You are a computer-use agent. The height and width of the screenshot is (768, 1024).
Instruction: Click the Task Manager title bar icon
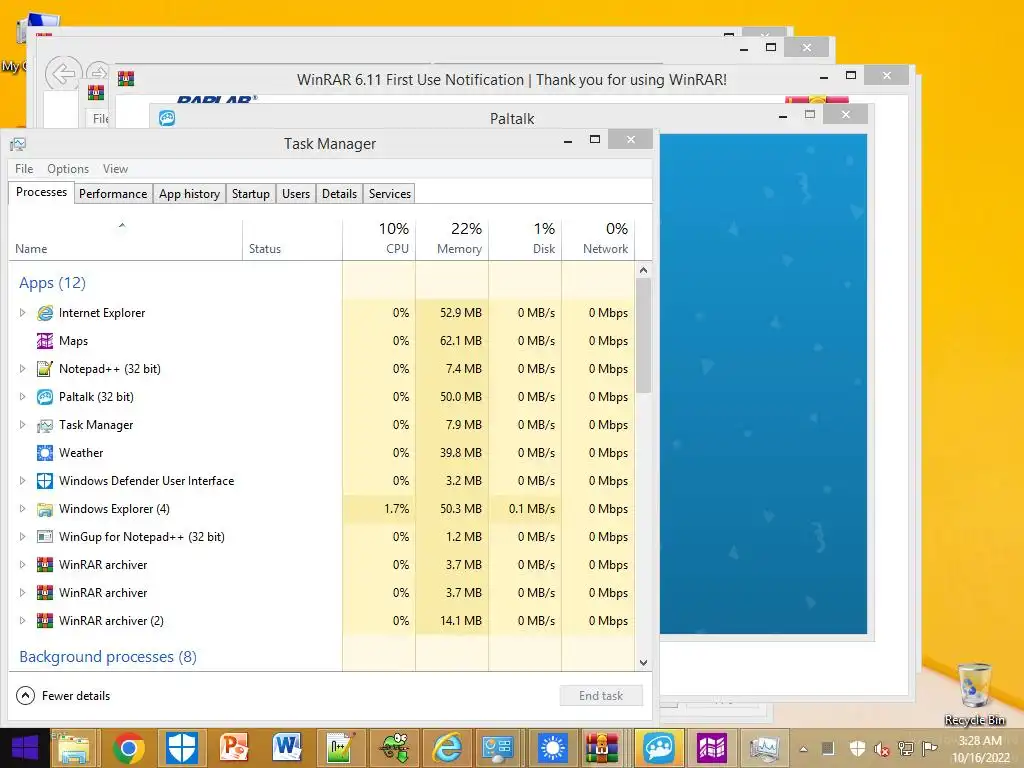[18, 144]
